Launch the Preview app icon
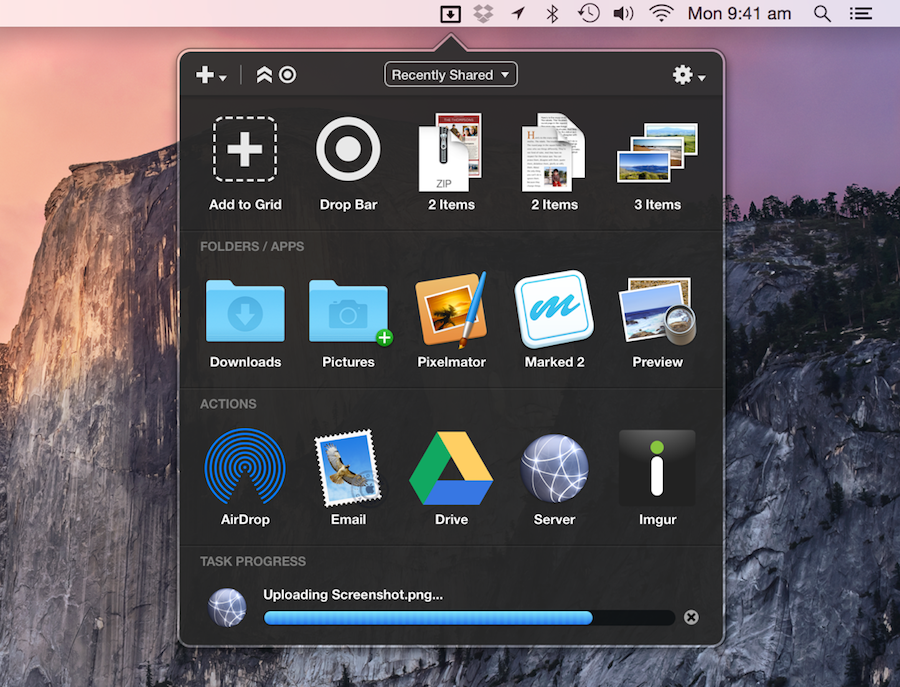900x687 pixels. [657, 310]
